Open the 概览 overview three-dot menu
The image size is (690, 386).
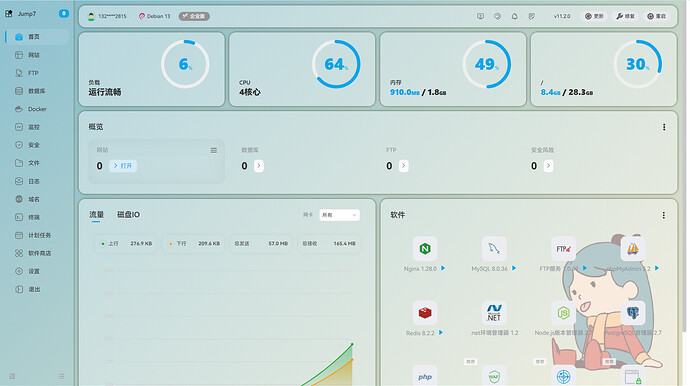(x=664, y=127)
